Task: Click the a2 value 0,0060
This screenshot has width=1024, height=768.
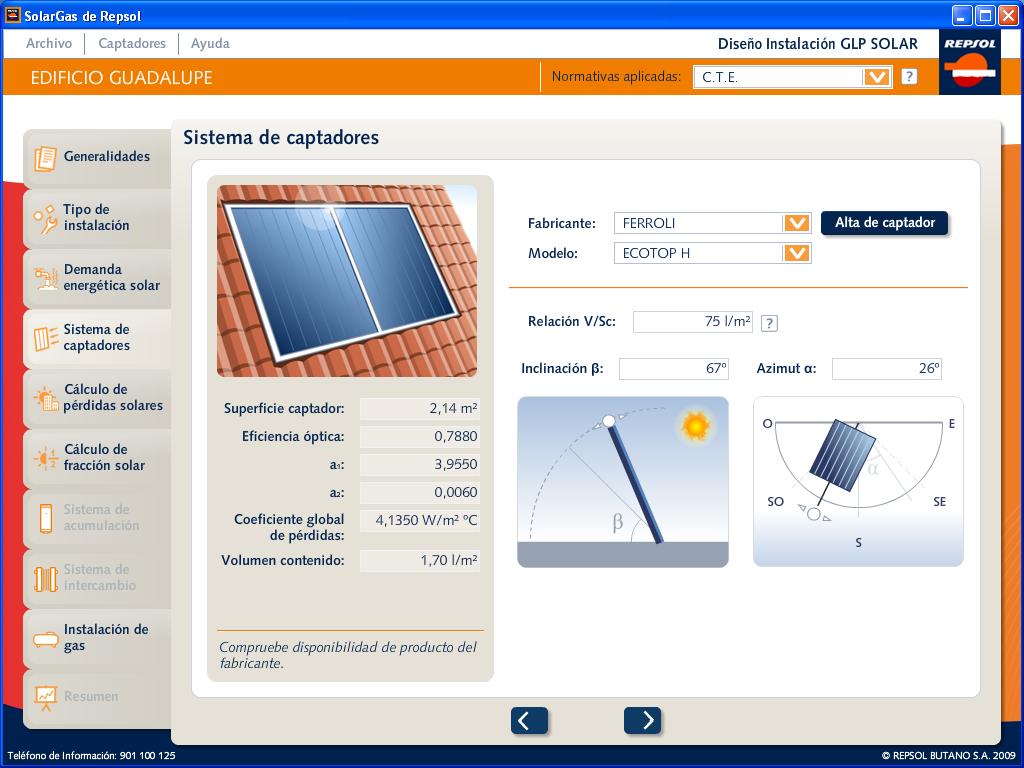Action: click(420, 493)
